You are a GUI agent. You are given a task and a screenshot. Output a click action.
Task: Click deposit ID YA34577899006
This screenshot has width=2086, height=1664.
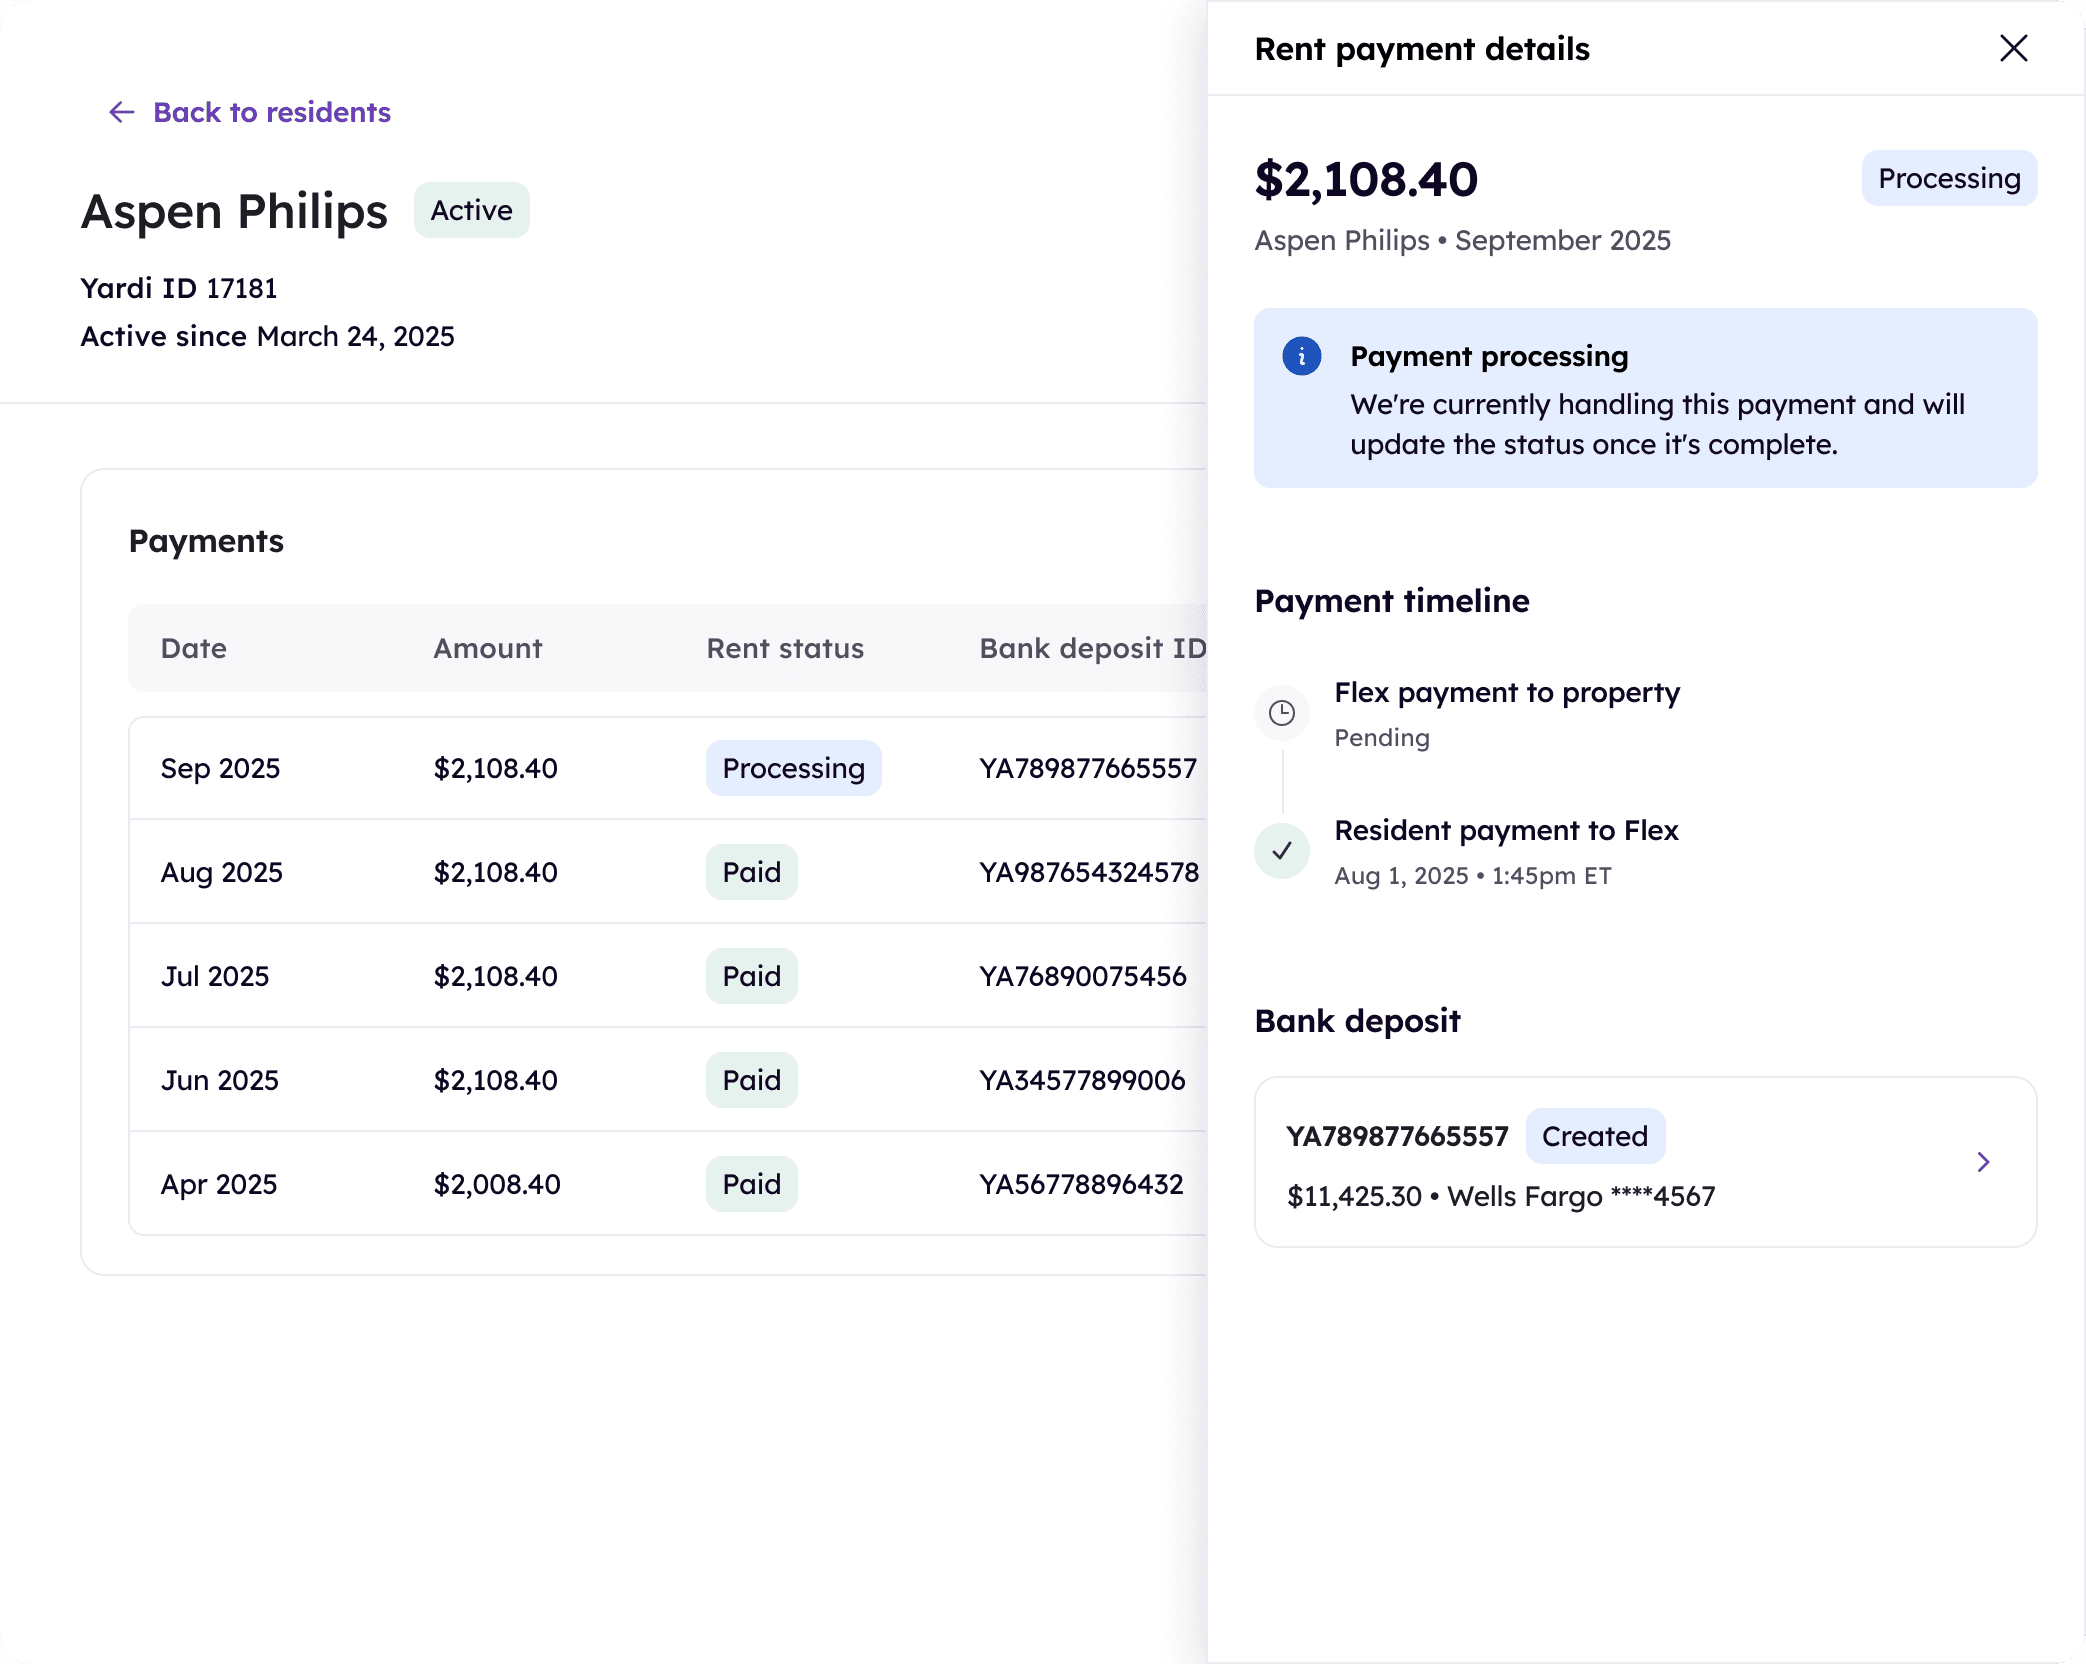(1082, 1080)
